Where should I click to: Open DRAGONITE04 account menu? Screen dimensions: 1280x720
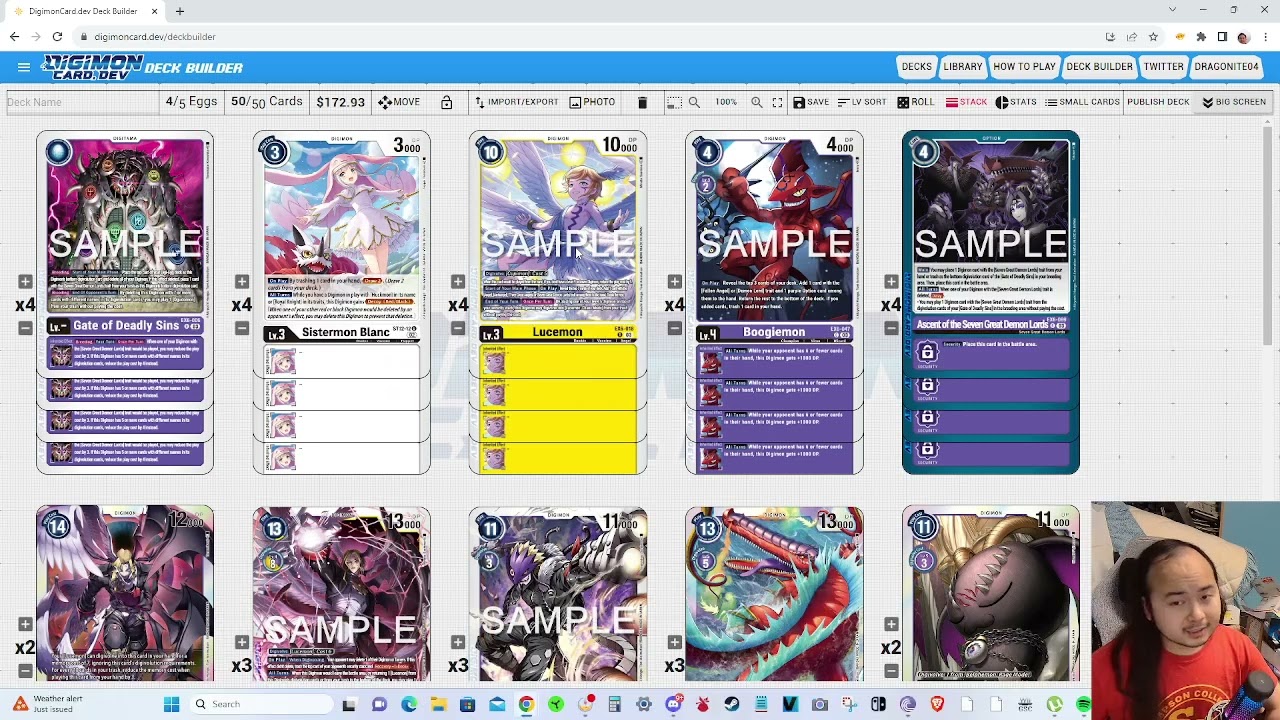point(1226,67)
